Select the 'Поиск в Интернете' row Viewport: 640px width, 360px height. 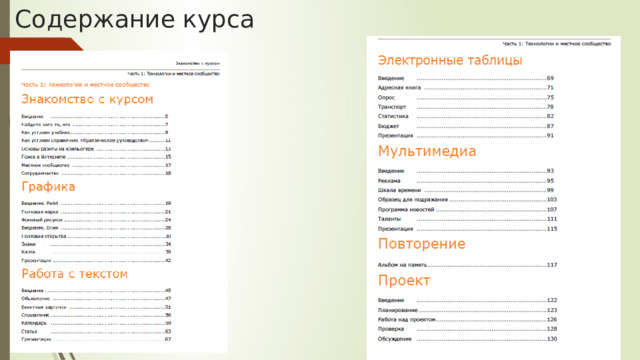[x=96, y=157]
